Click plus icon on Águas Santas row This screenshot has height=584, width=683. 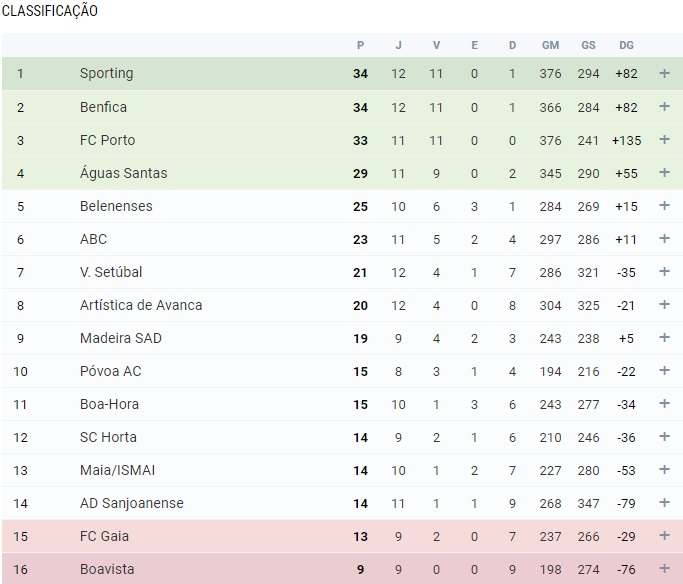pyautogui.click(x=664, y=173)
